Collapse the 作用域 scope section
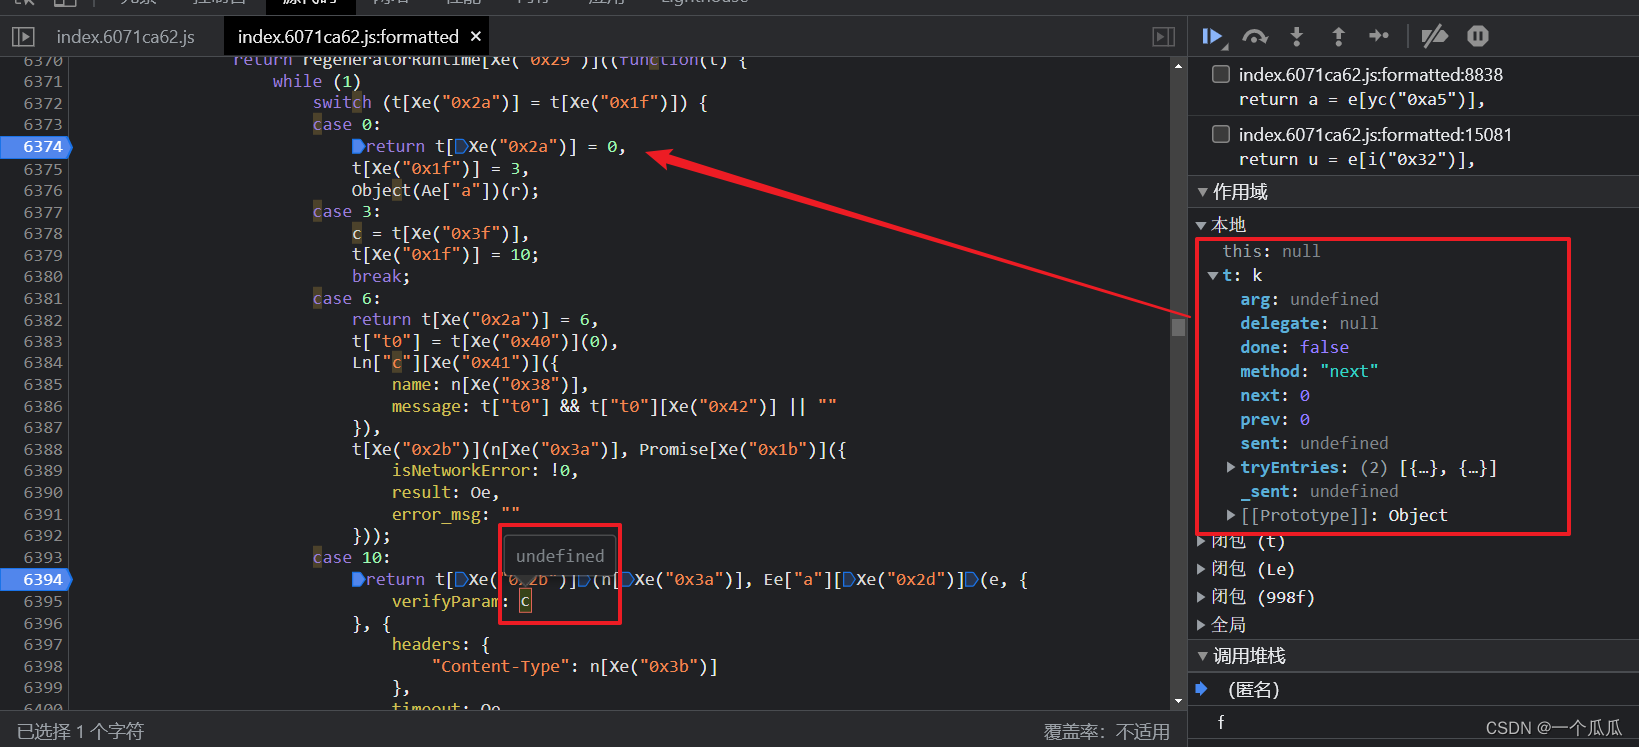This screenshot has height=747, width=1639. (1203, 192)
